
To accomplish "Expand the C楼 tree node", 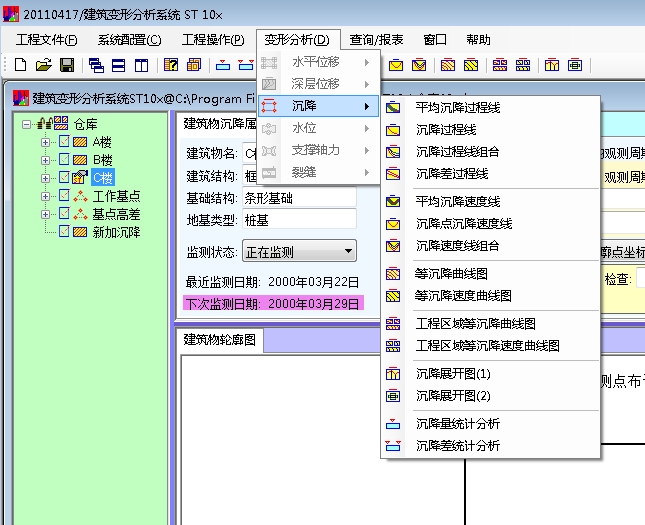I will coord(45,178).
